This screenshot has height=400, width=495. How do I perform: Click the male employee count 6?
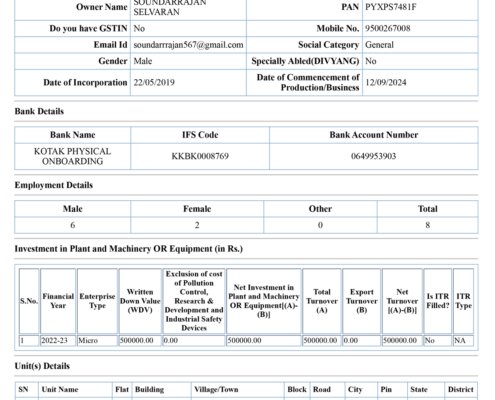73,225
